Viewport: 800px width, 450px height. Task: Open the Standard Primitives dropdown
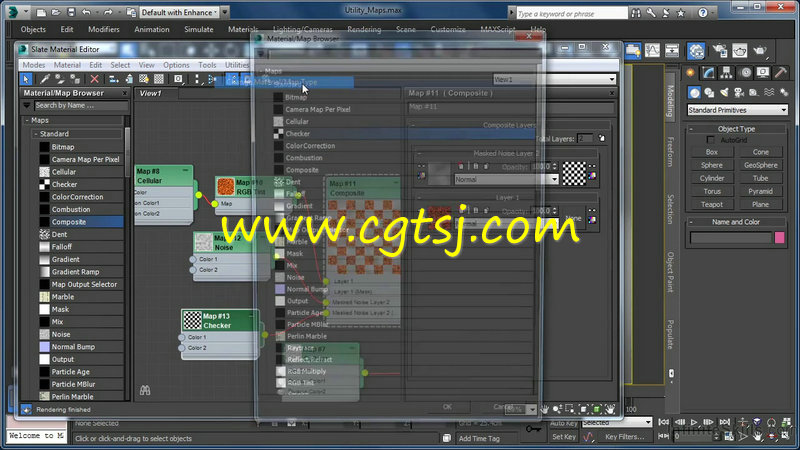[x=737, y=110]
